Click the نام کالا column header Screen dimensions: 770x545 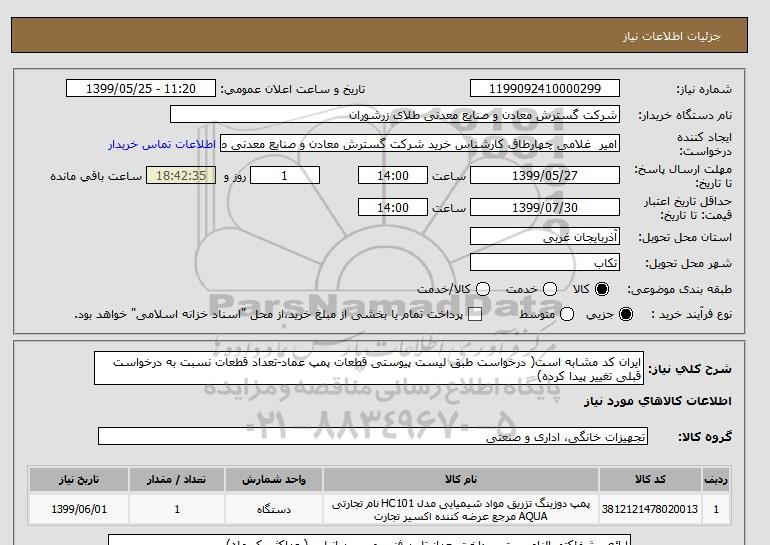pos(461,479)
